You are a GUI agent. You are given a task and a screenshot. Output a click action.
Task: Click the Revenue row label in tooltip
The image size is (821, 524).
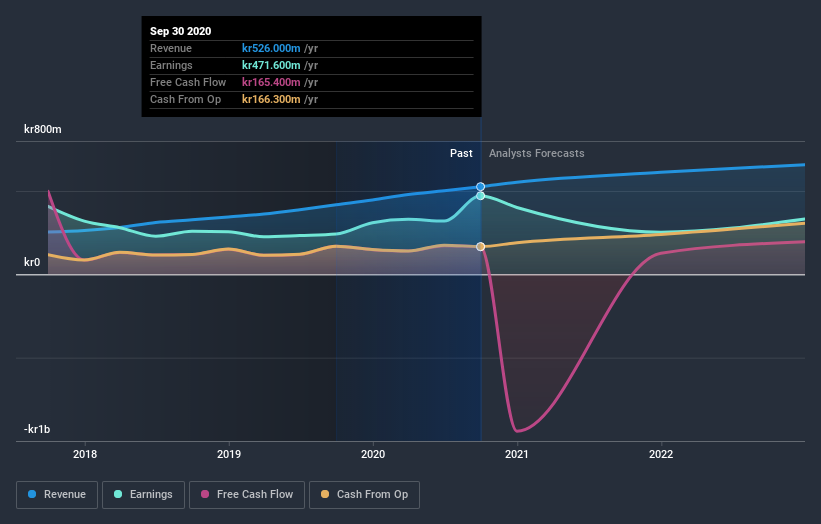(x=171, y=48)
